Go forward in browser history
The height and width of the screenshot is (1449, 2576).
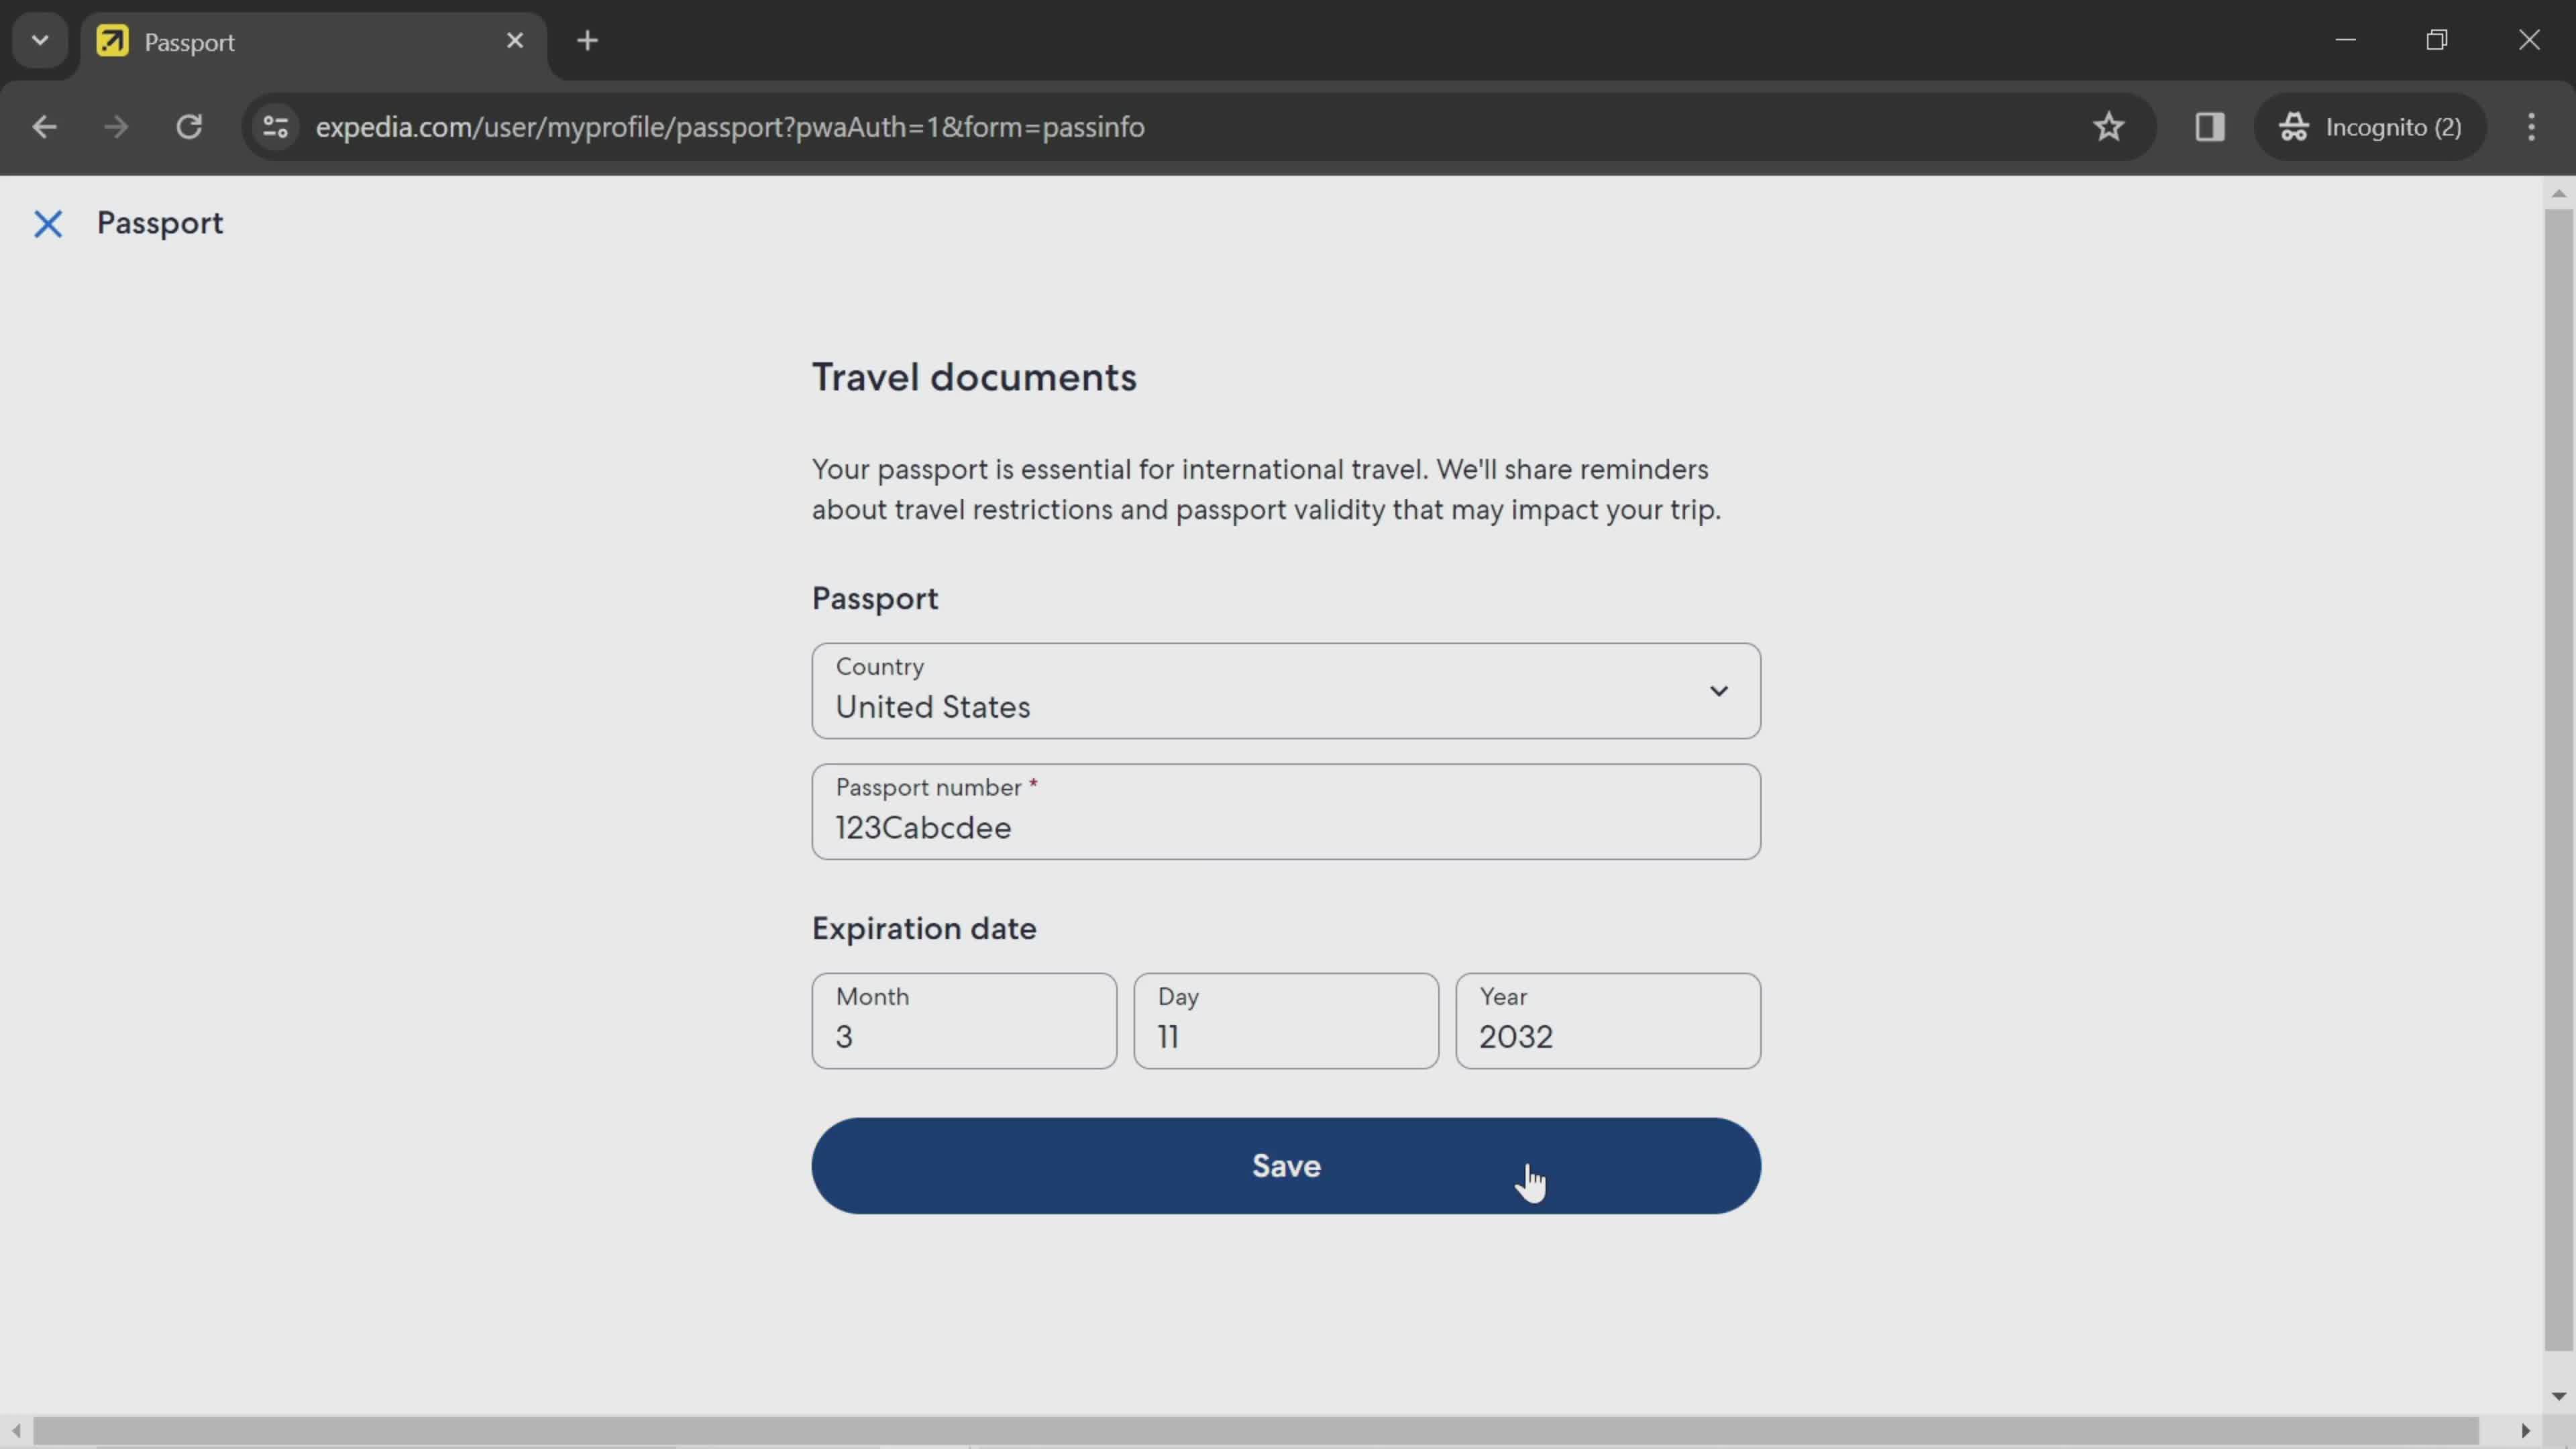tap(116, 127)
